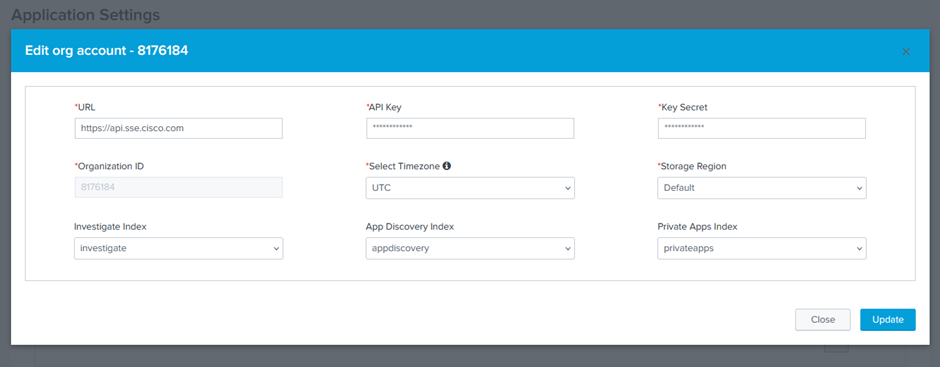Click the API Key label
This screenshot has height=367, width=940.
[x=384, y=107]
